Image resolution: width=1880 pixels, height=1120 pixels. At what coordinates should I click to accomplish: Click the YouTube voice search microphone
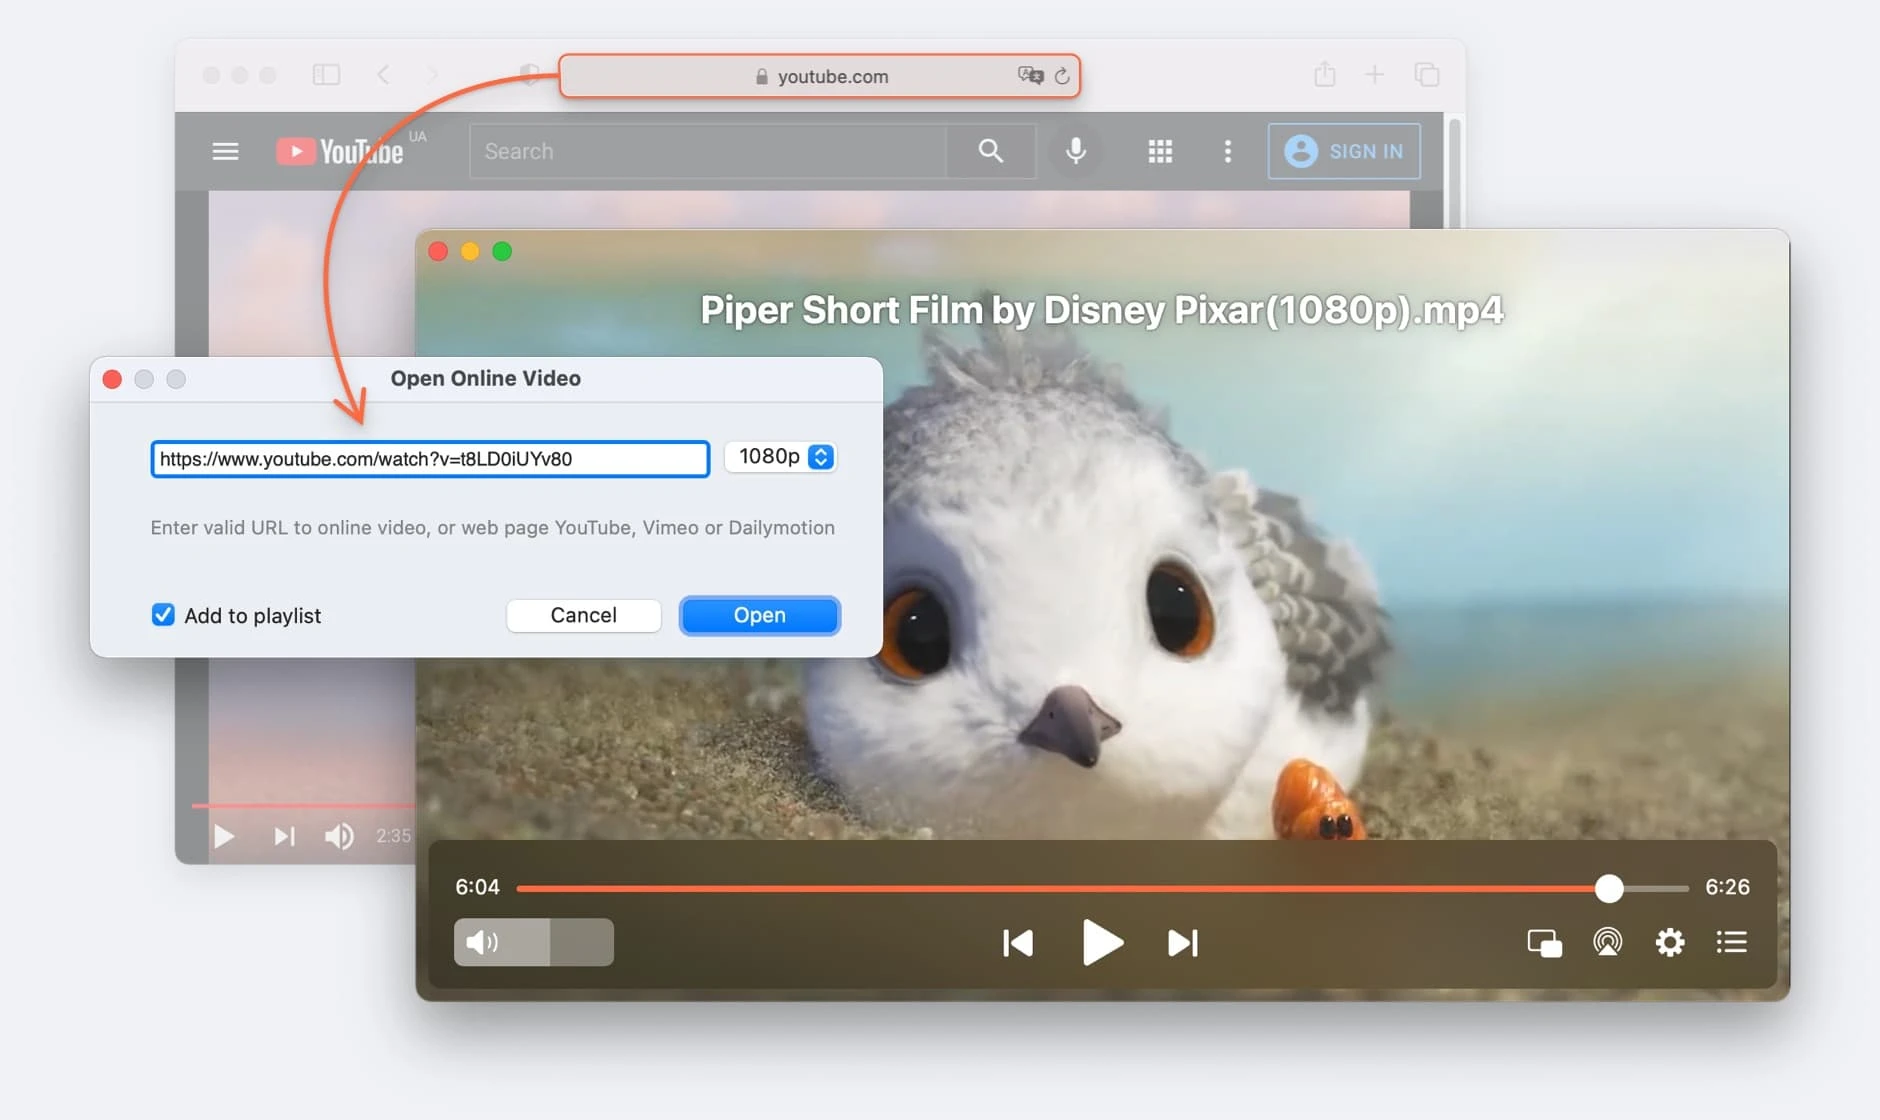[1075, 151]
